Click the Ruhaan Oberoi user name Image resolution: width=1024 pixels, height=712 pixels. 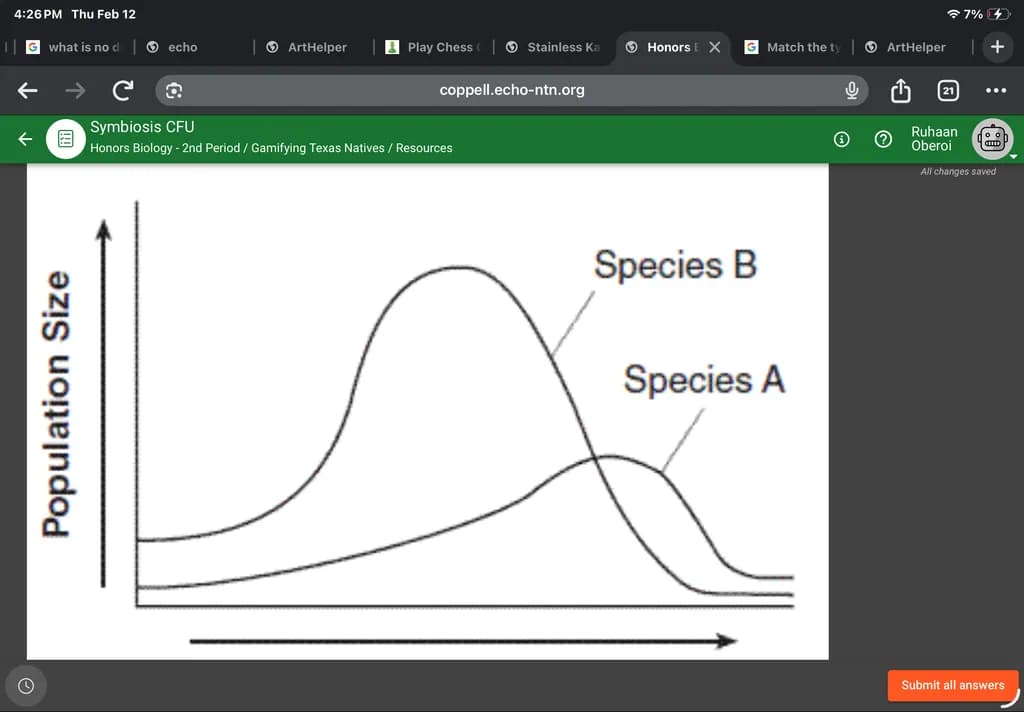(x=935, y=138)
